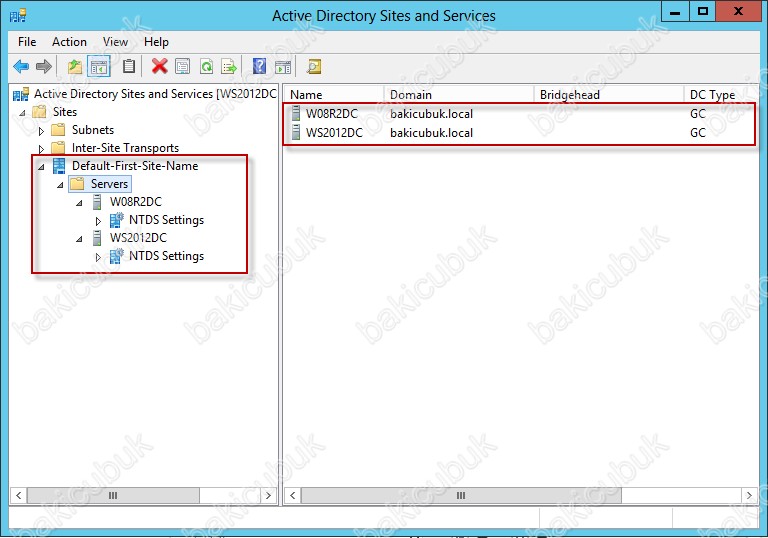Image resolution: width=768 pixels, height=538 pixels.
Task: Collapse the Servers node
Action: tap(60, 185)
